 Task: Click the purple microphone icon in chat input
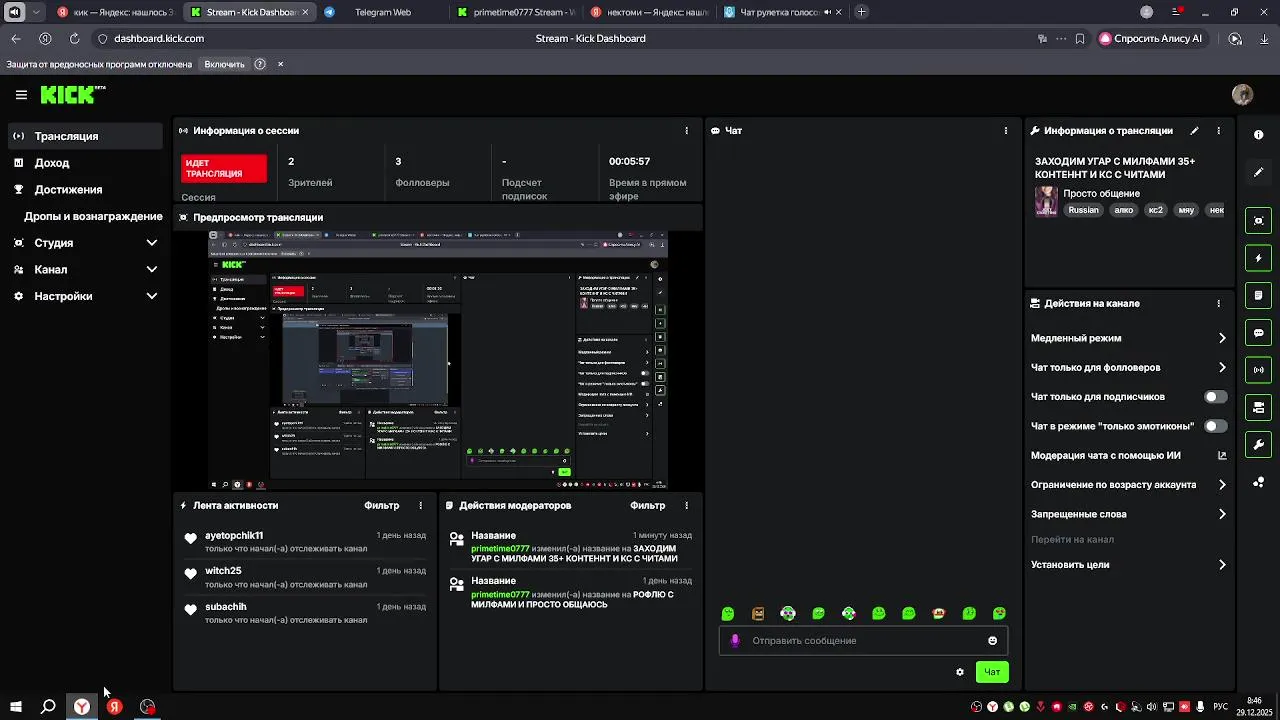(735, 641)
